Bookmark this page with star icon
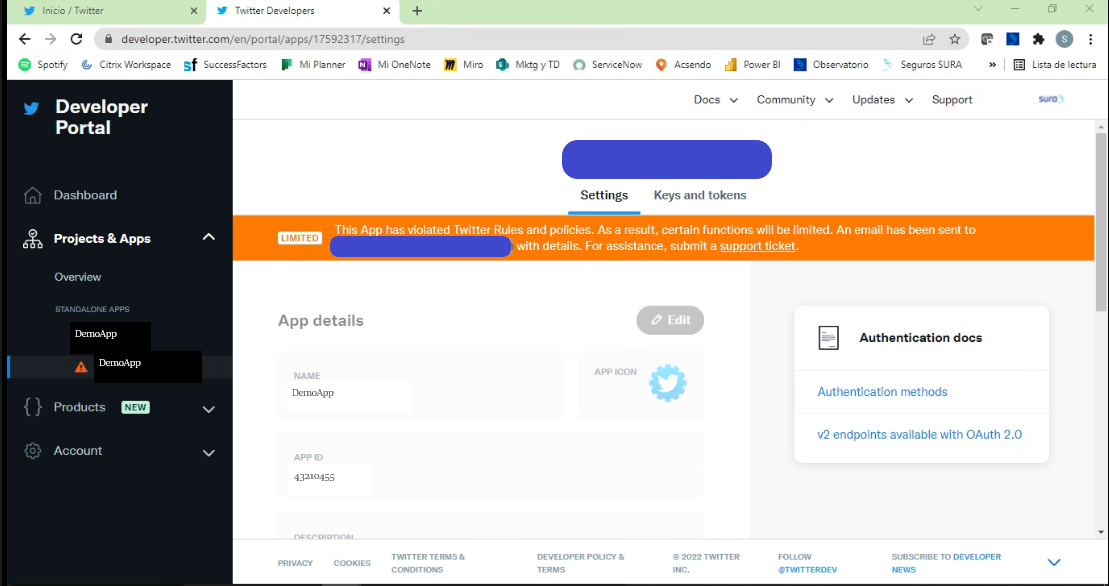This screenshot has width=1109, height=586. (x=955, y=40)
